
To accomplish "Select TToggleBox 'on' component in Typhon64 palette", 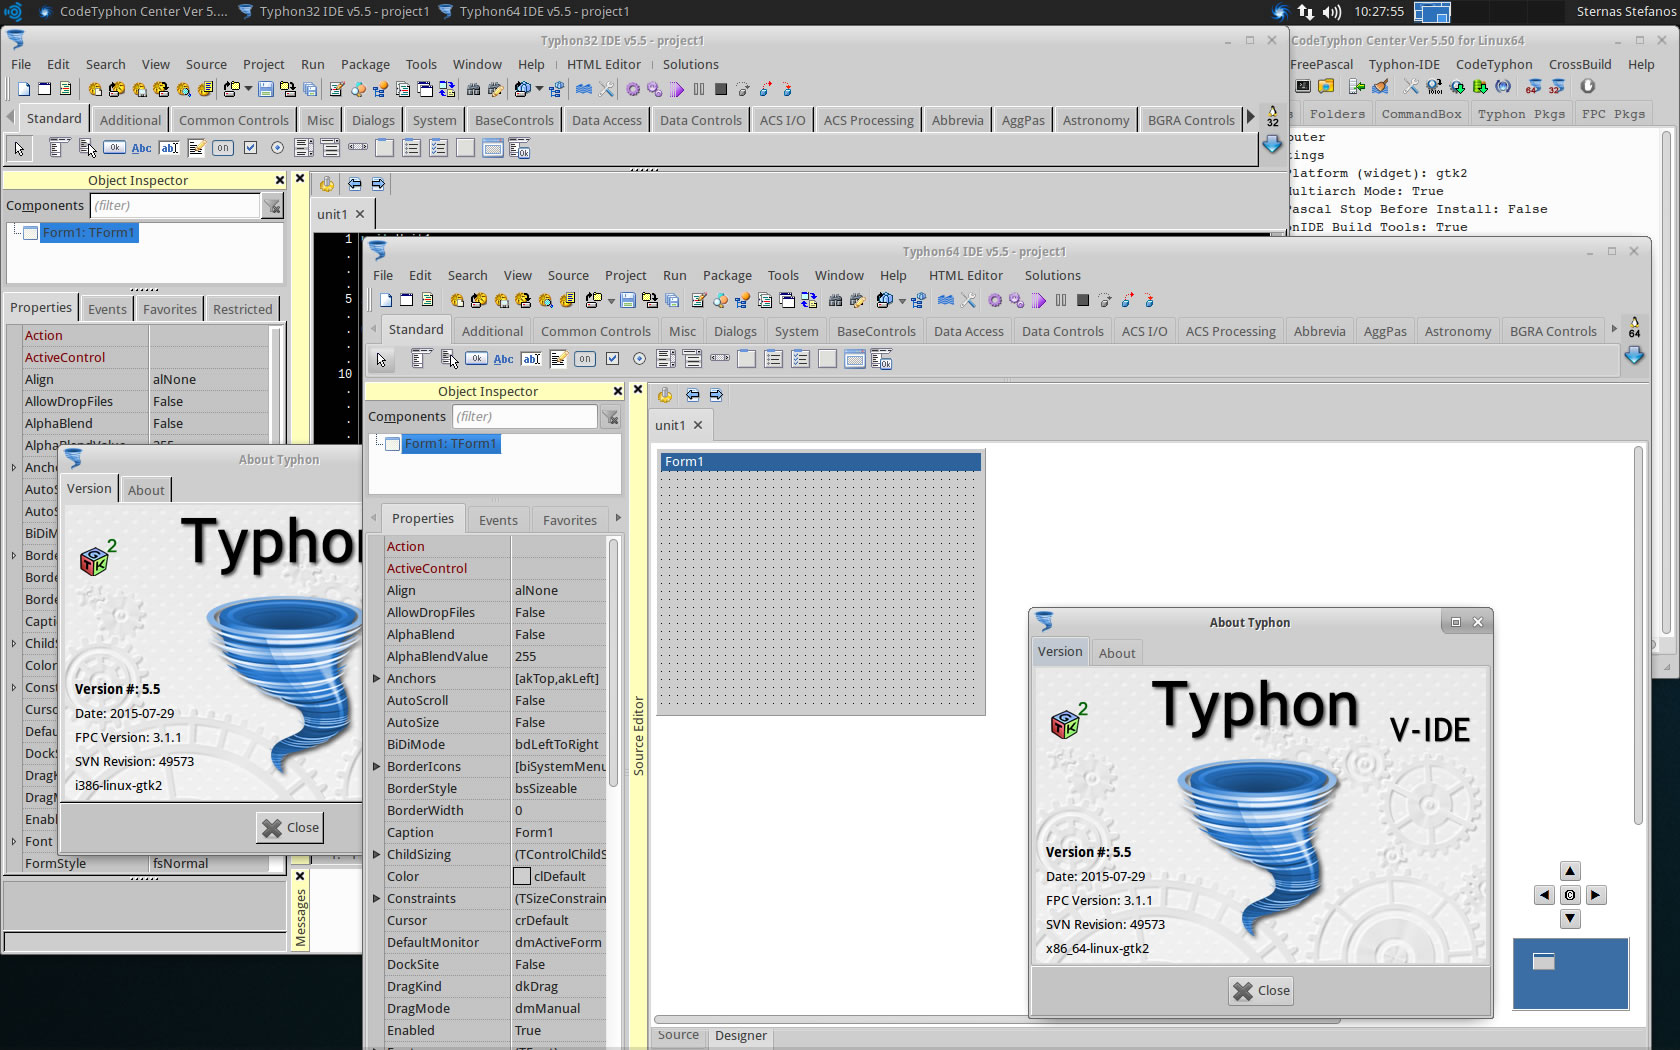I will click(x=585, y=359).
